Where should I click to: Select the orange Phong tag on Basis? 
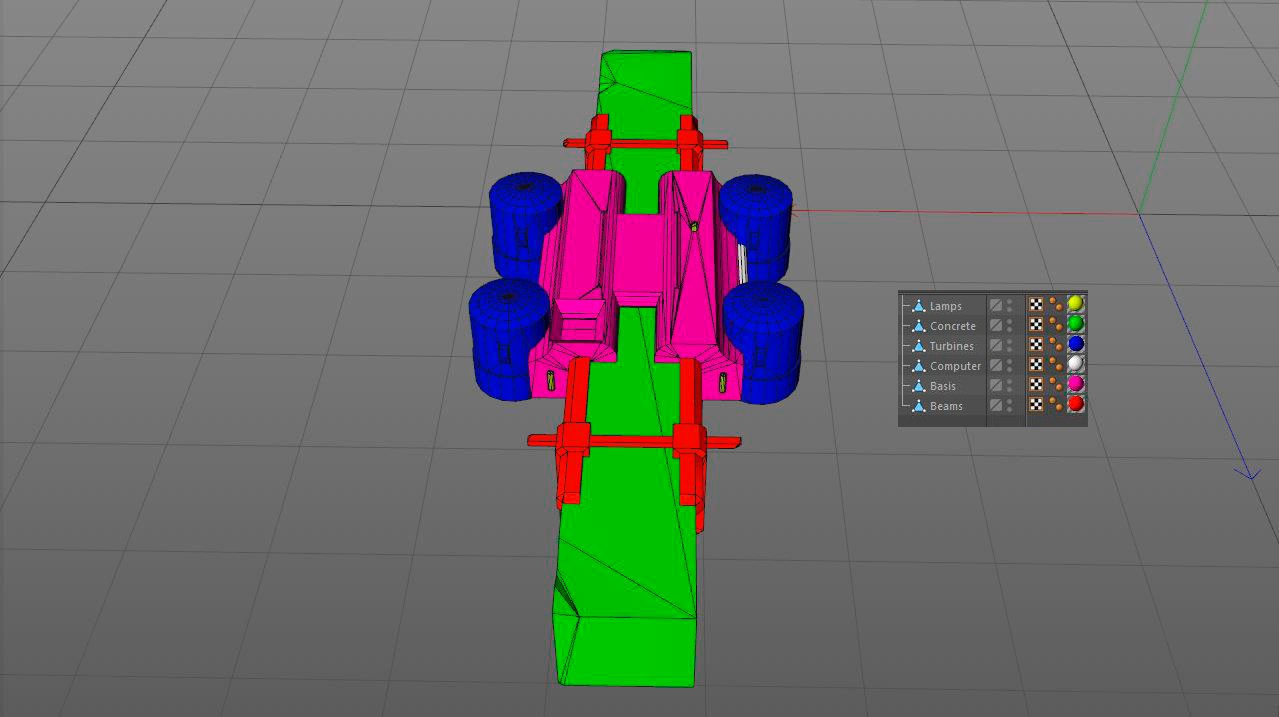pos(1056,385)
